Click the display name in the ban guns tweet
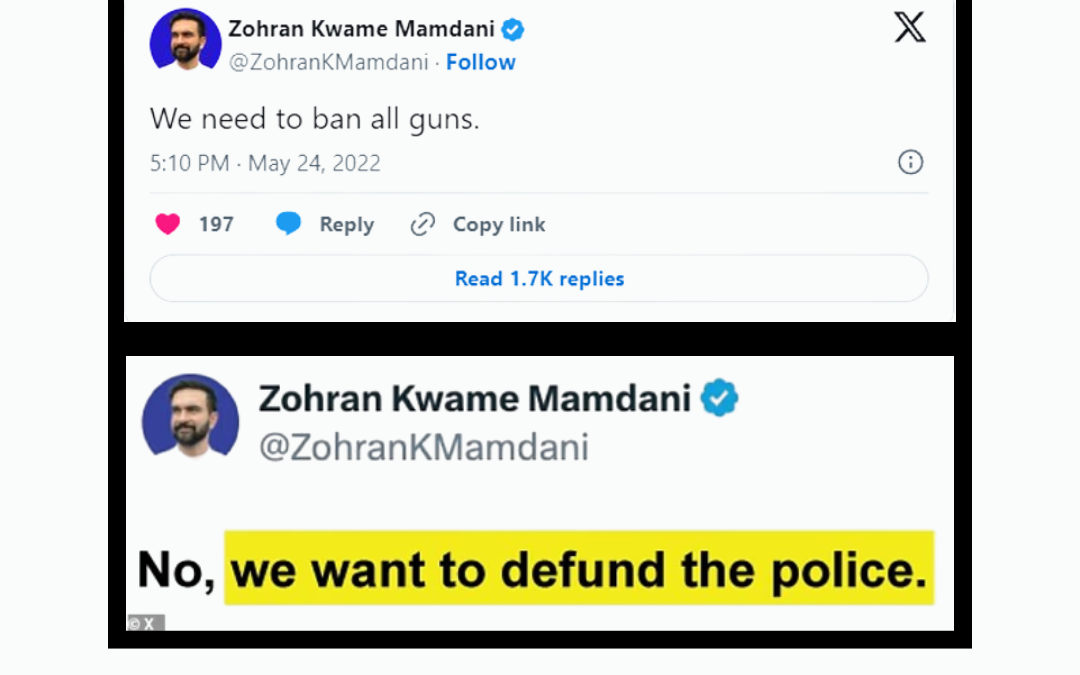This screenshot has width=1080, height=675. (361, 30)
